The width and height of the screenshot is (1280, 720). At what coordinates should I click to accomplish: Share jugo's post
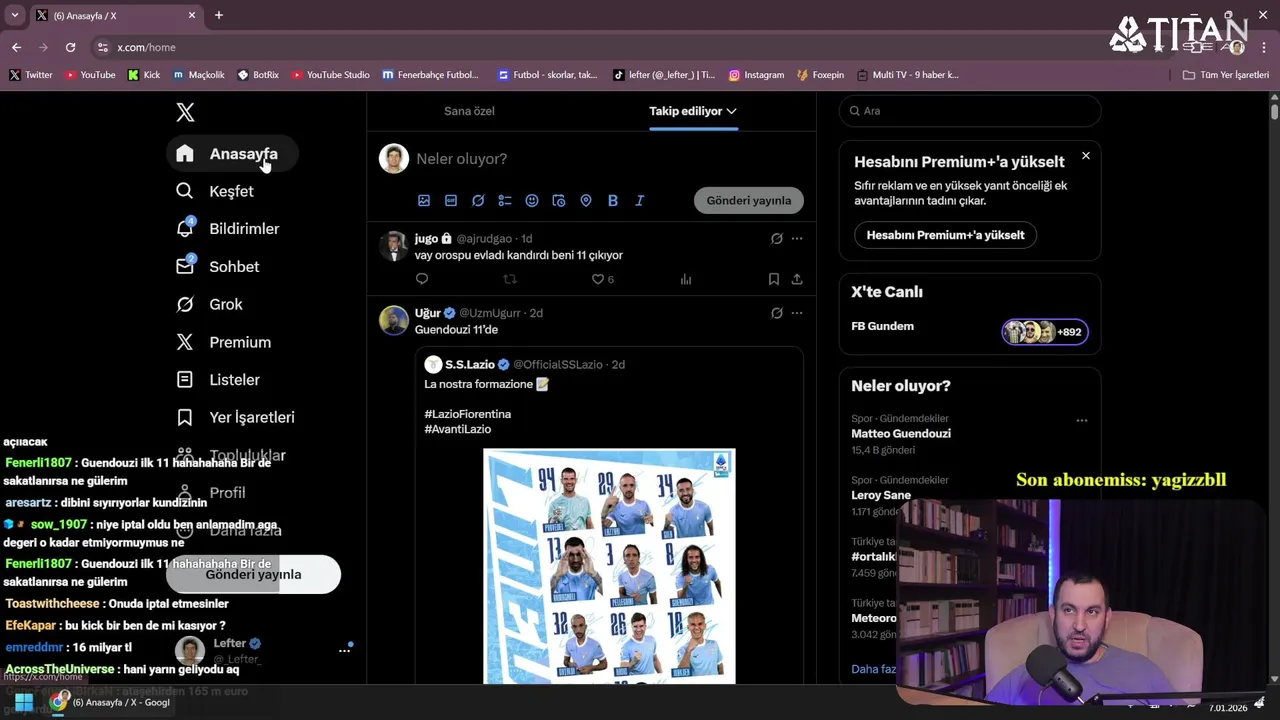797,279
